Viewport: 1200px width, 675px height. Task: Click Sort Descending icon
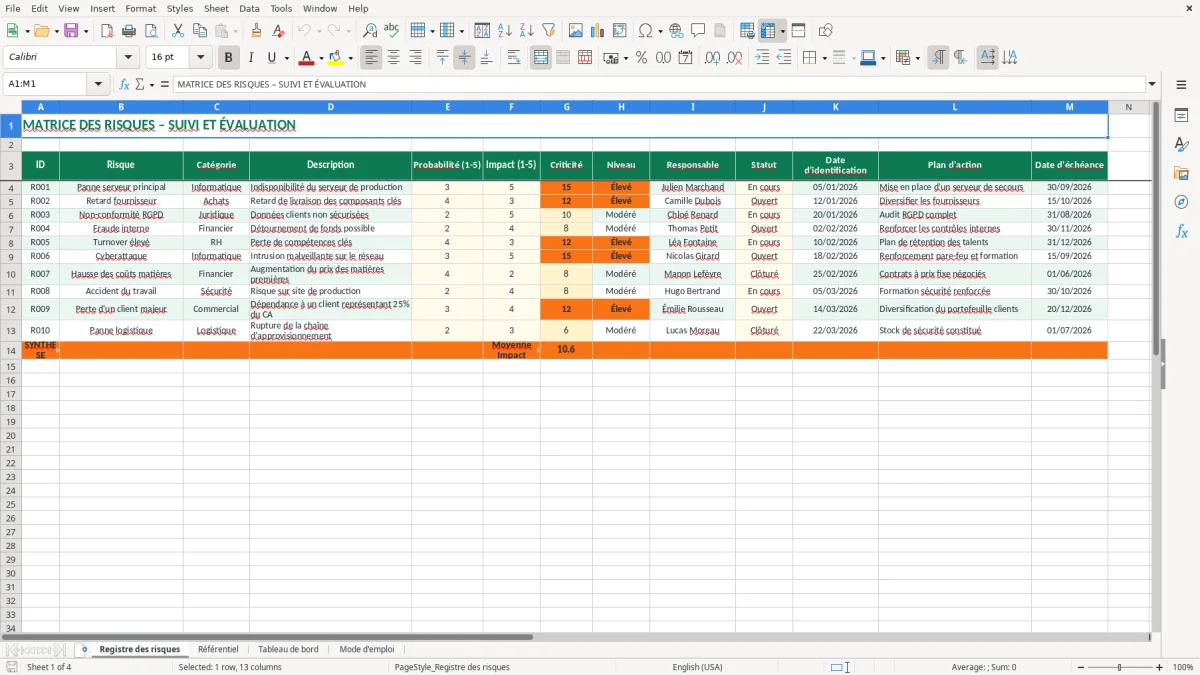[527, 31]
